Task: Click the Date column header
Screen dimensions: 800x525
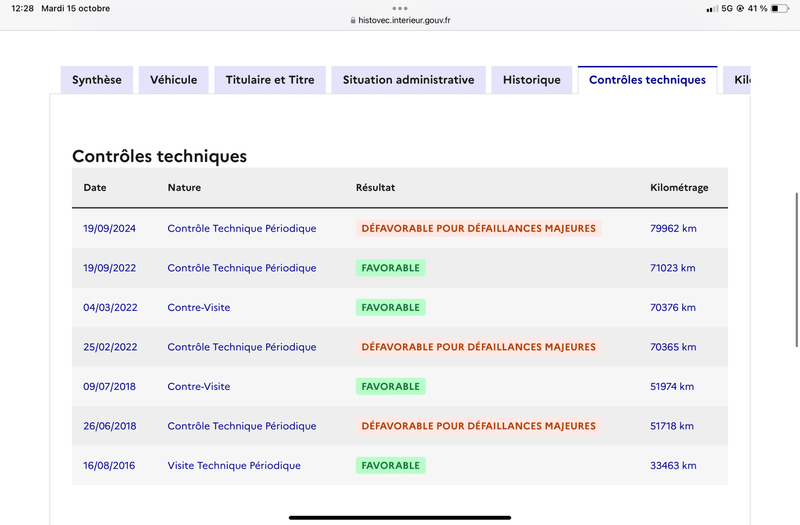Action: [x=95, y=187]
